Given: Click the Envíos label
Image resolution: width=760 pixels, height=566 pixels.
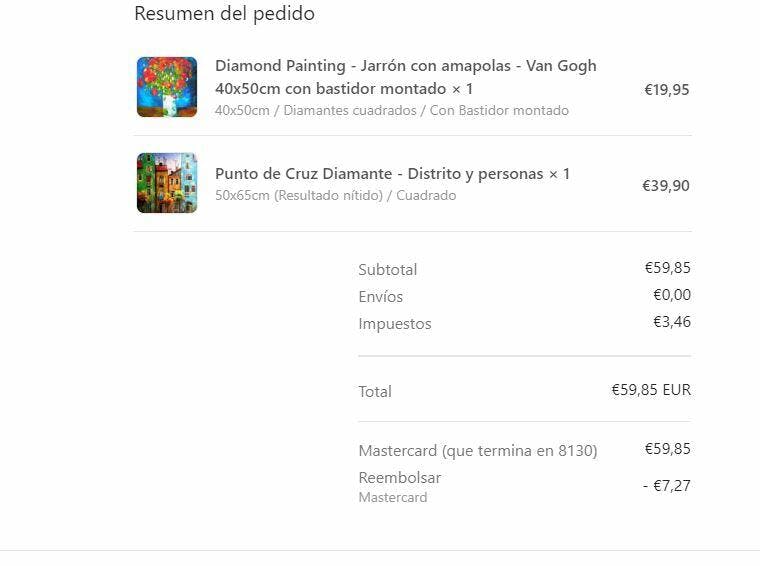Looking at the screenshot, I should [380, 297].
